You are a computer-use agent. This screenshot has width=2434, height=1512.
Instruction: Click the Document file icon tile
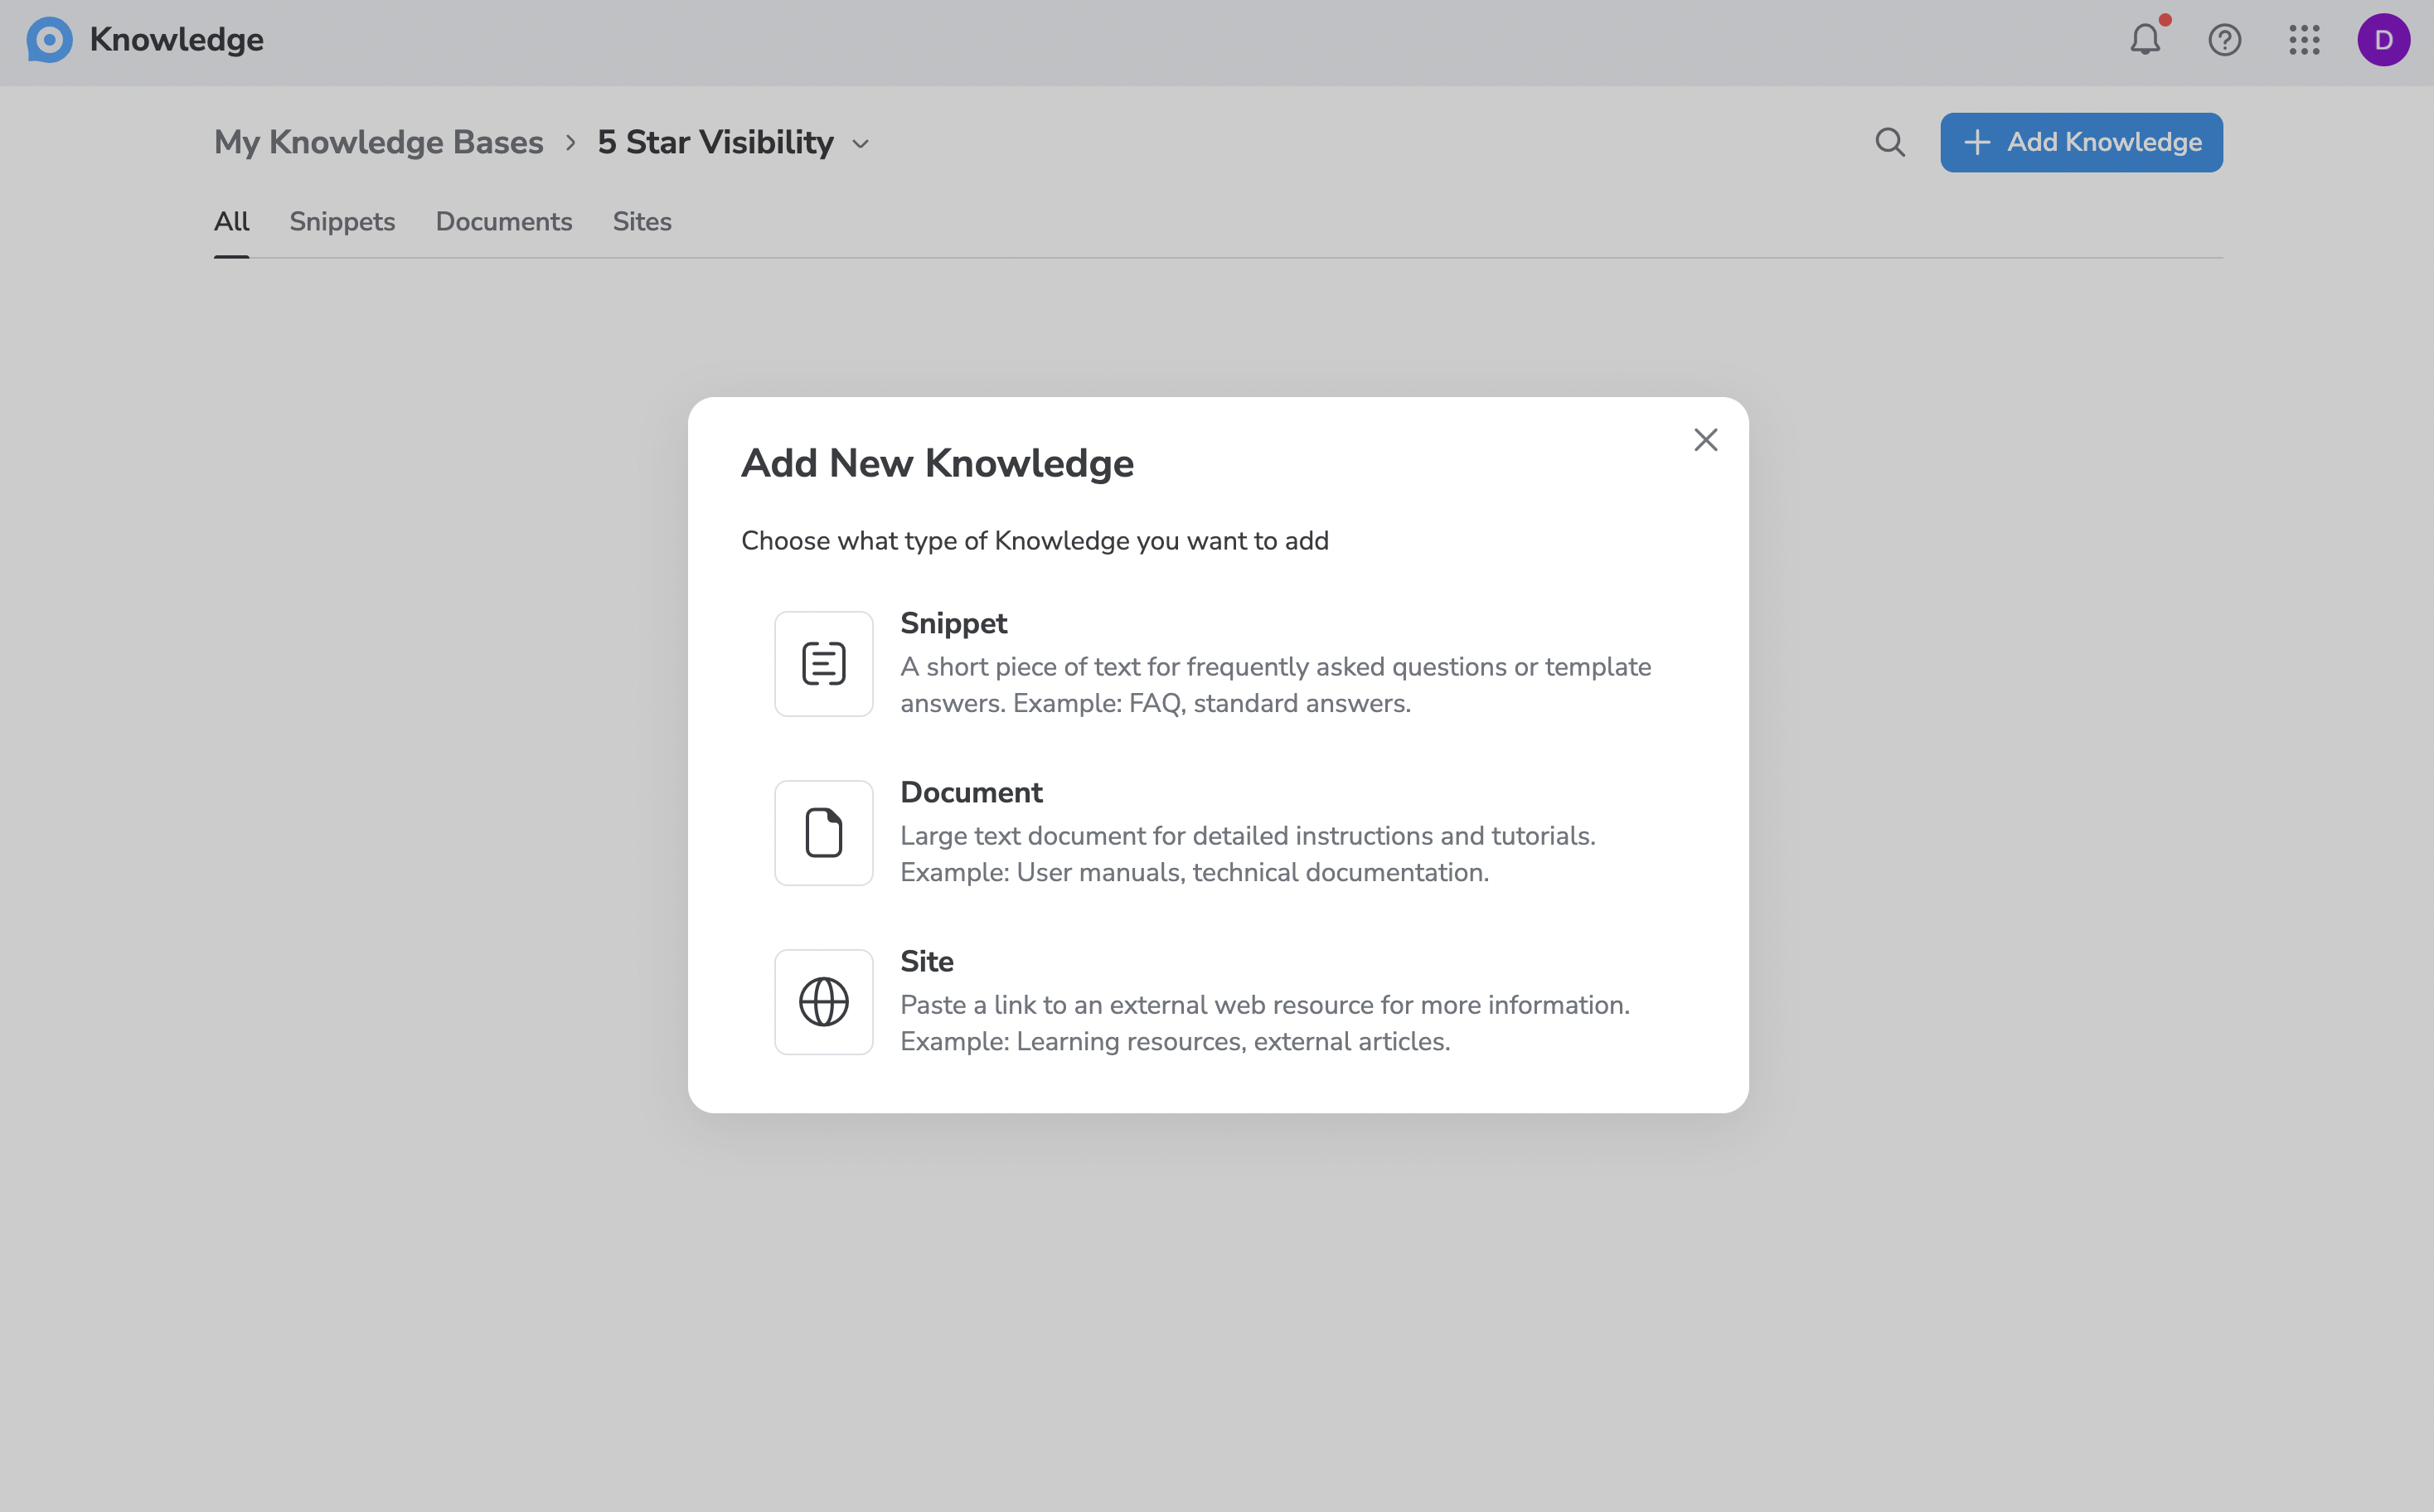823,833
